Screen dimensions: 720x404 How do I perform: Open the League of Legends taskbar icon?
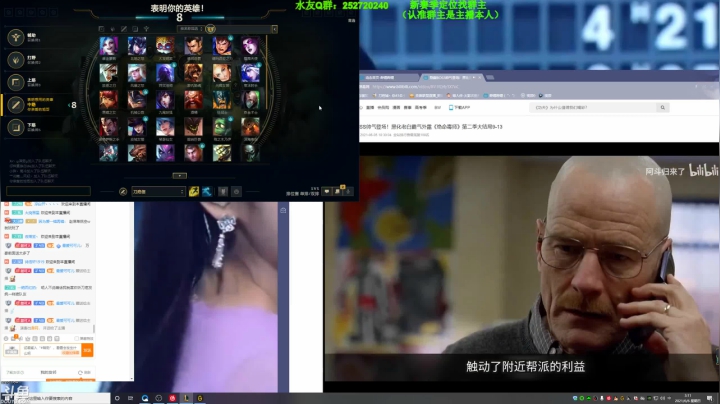186,398
